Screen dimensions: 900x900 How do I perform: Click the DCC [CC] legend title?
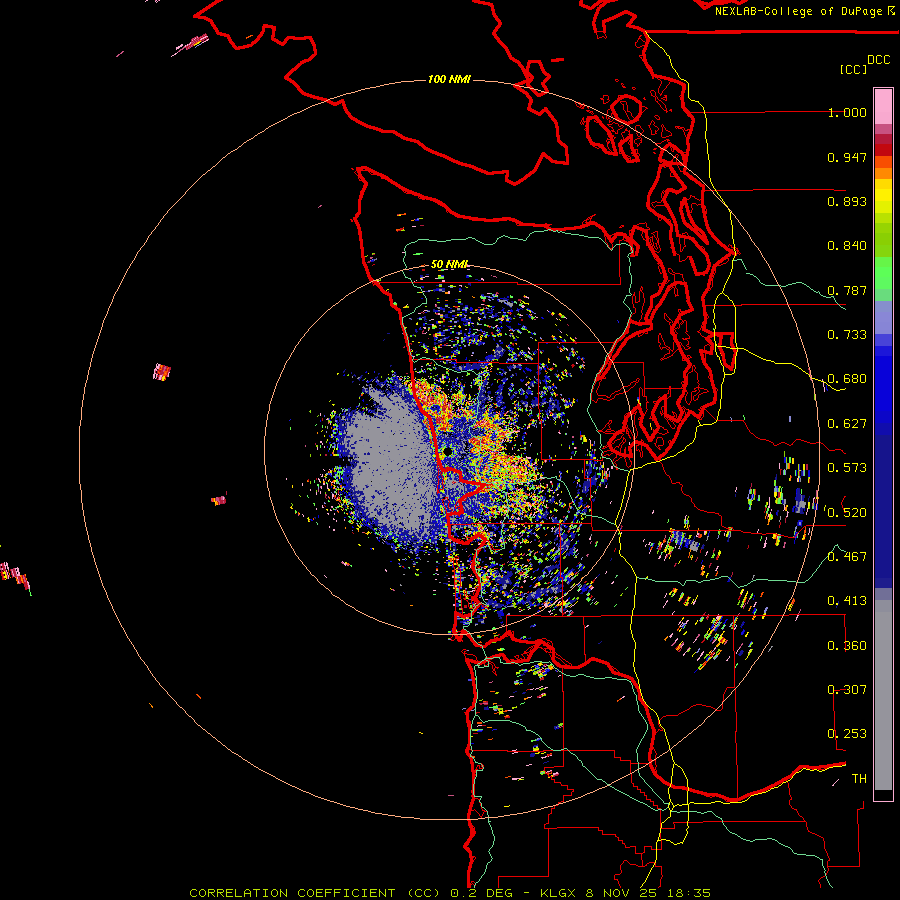(865, 64)
